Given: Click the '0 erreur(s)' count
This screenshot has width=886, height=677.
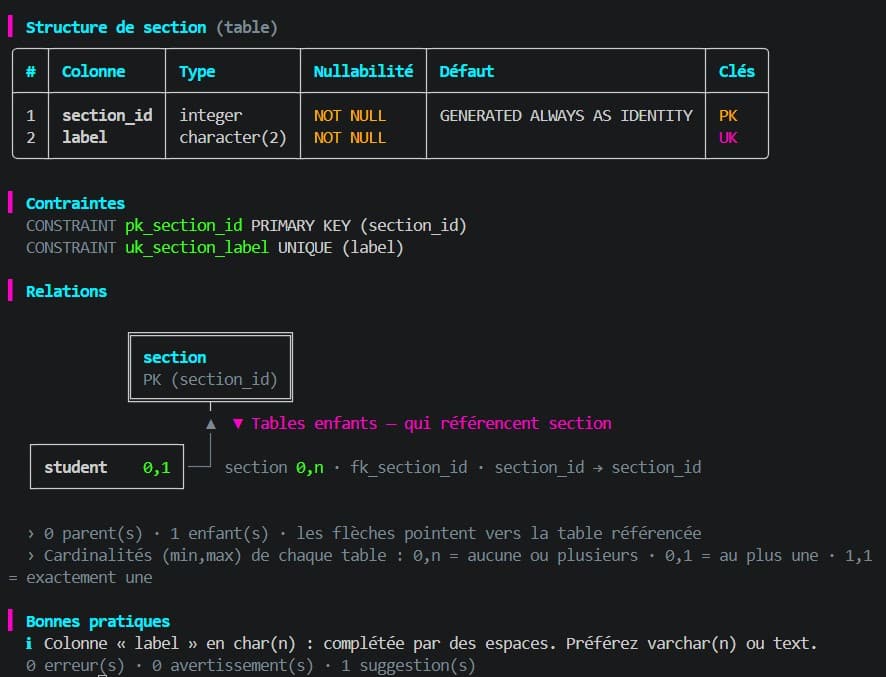Looking at the screenshot, I should point(75,666).
